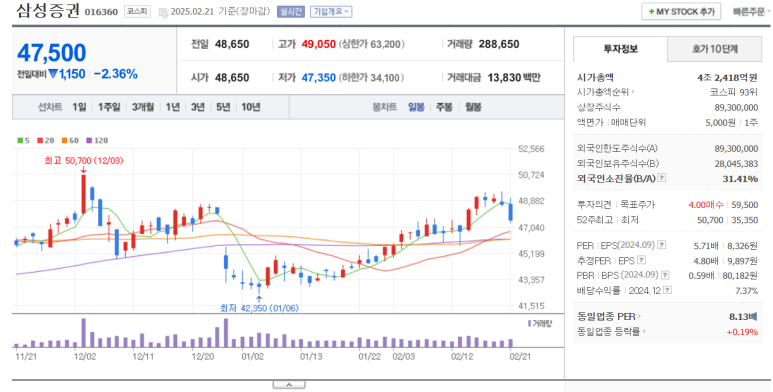The width and height of the screenshot is (773, 392).
Task: Click the calendar icon beside the 2025.02.21 date
Action: pos(163,12)
